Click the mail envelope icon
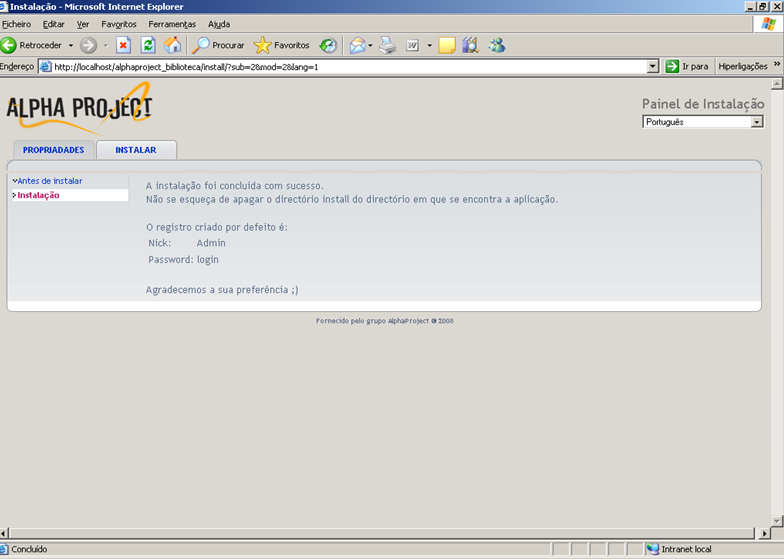 click(357, 46)
